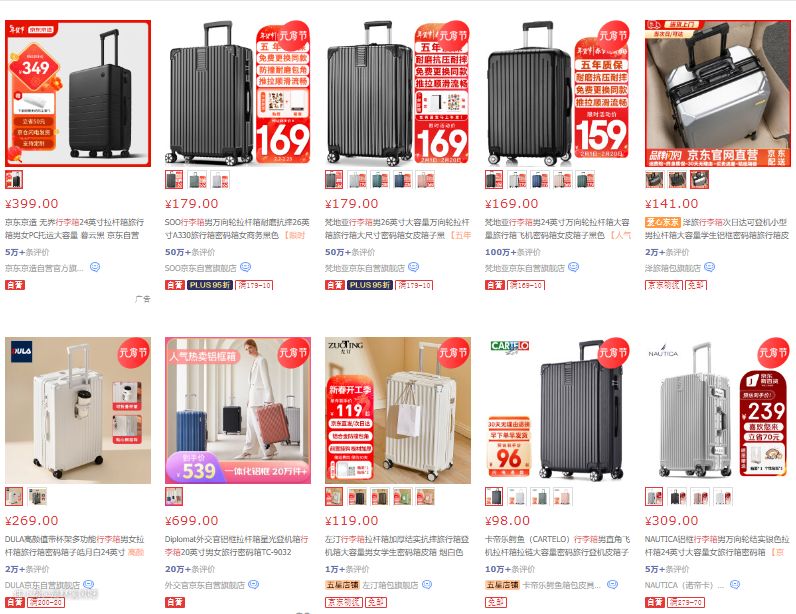Contact seller icon beside 外交官京东自营旗舰店

click(x=253, y=585)
